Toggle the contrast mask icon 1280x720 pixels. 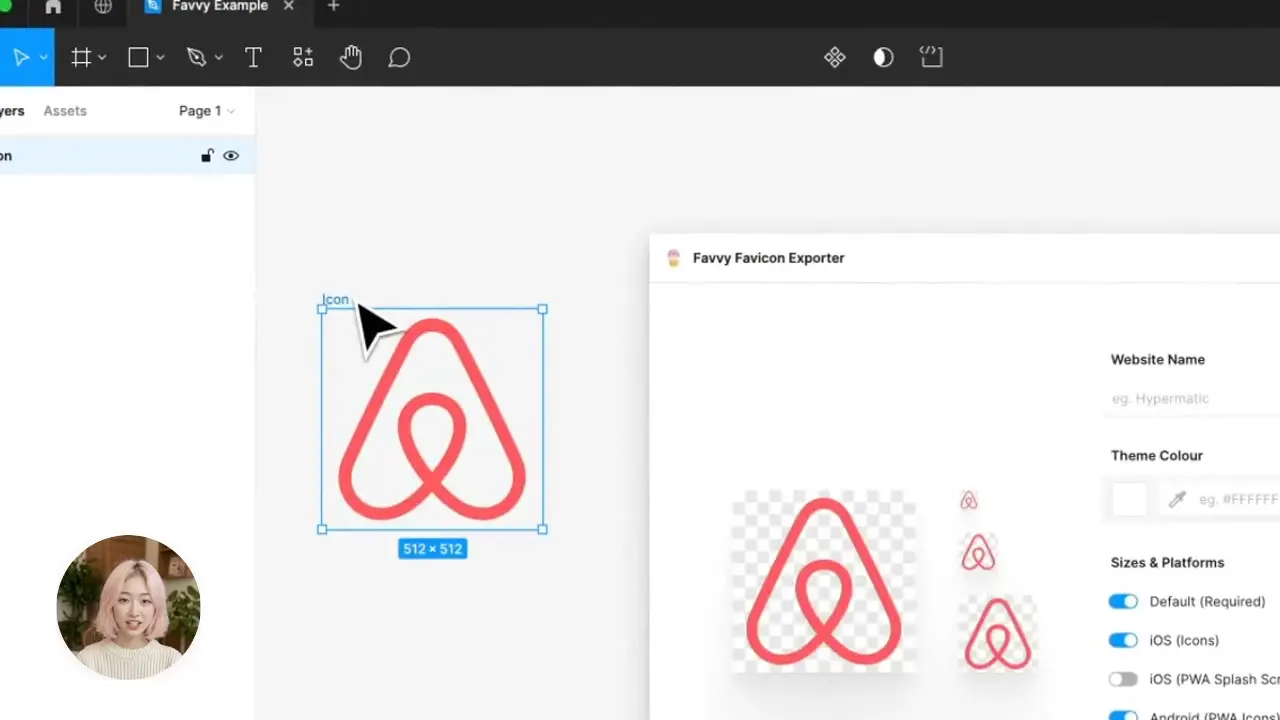pos(883,58)
